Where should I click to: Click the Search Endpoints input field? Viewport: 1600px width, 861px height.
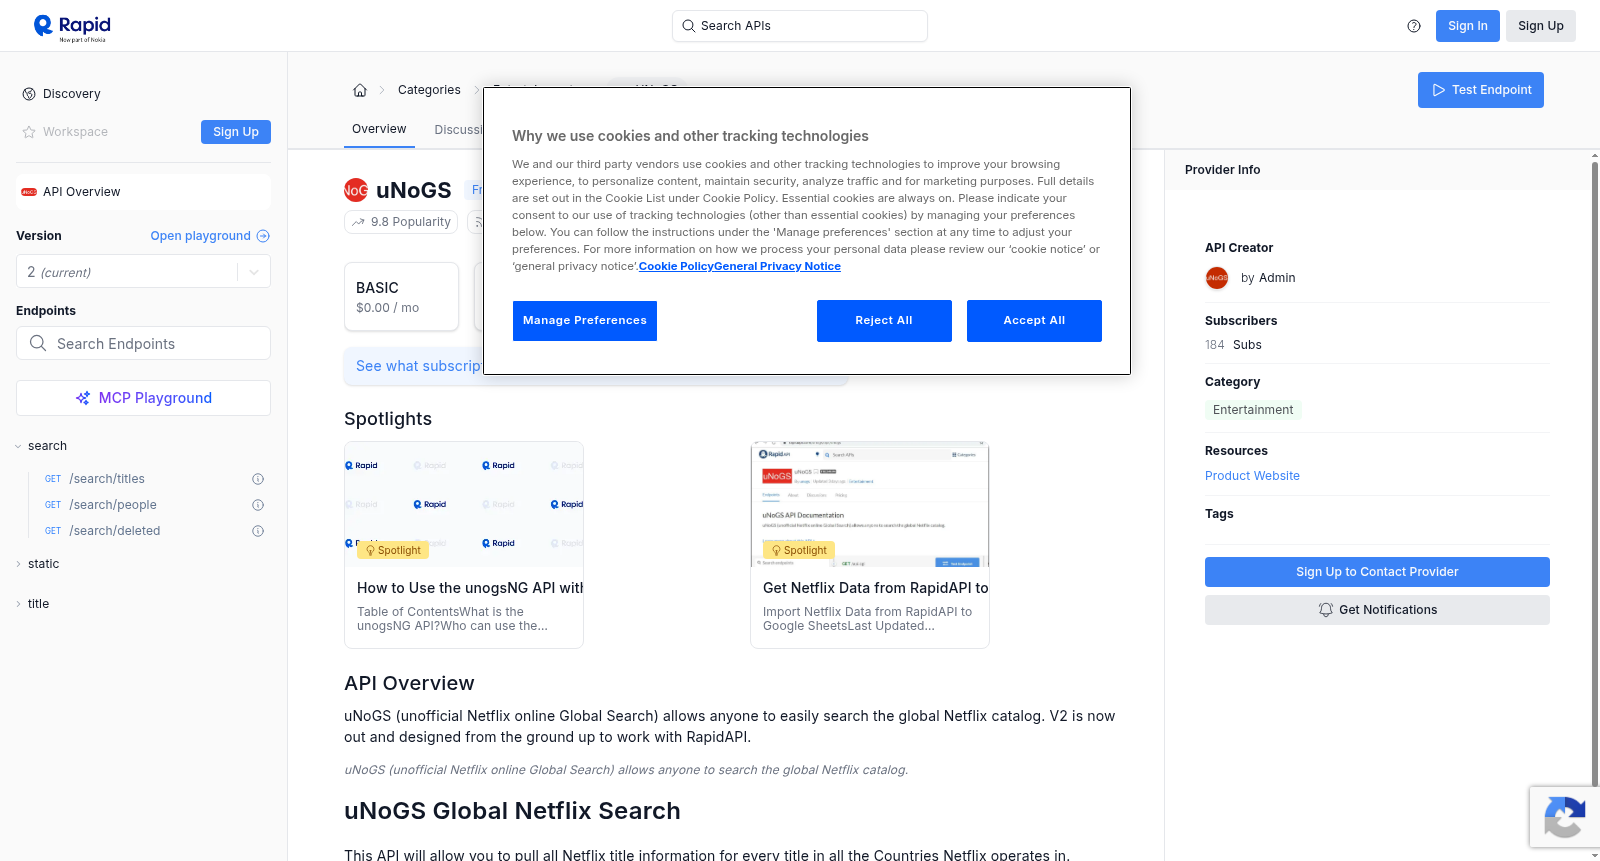[143, 343]
